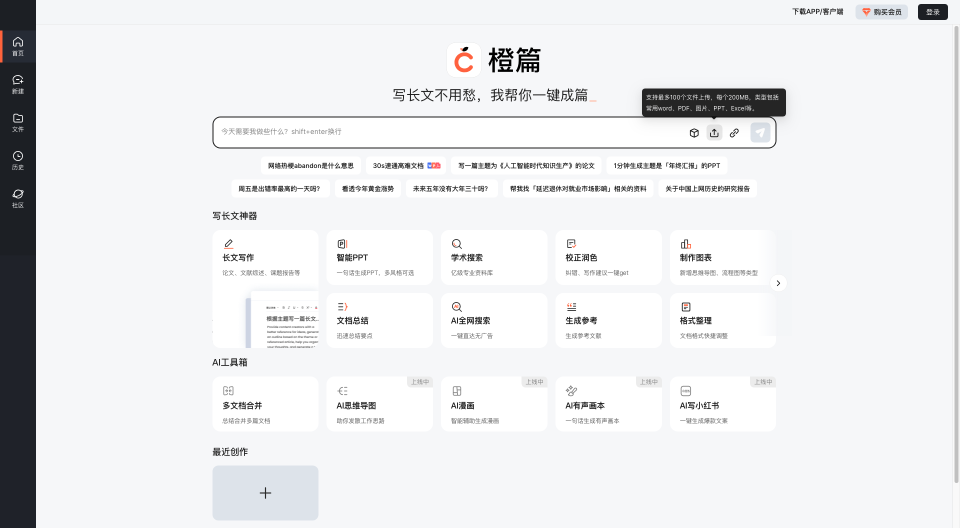The image size is (960, 528).
Task: Click the 校正润色 card icon
Action: click(571, 244)
